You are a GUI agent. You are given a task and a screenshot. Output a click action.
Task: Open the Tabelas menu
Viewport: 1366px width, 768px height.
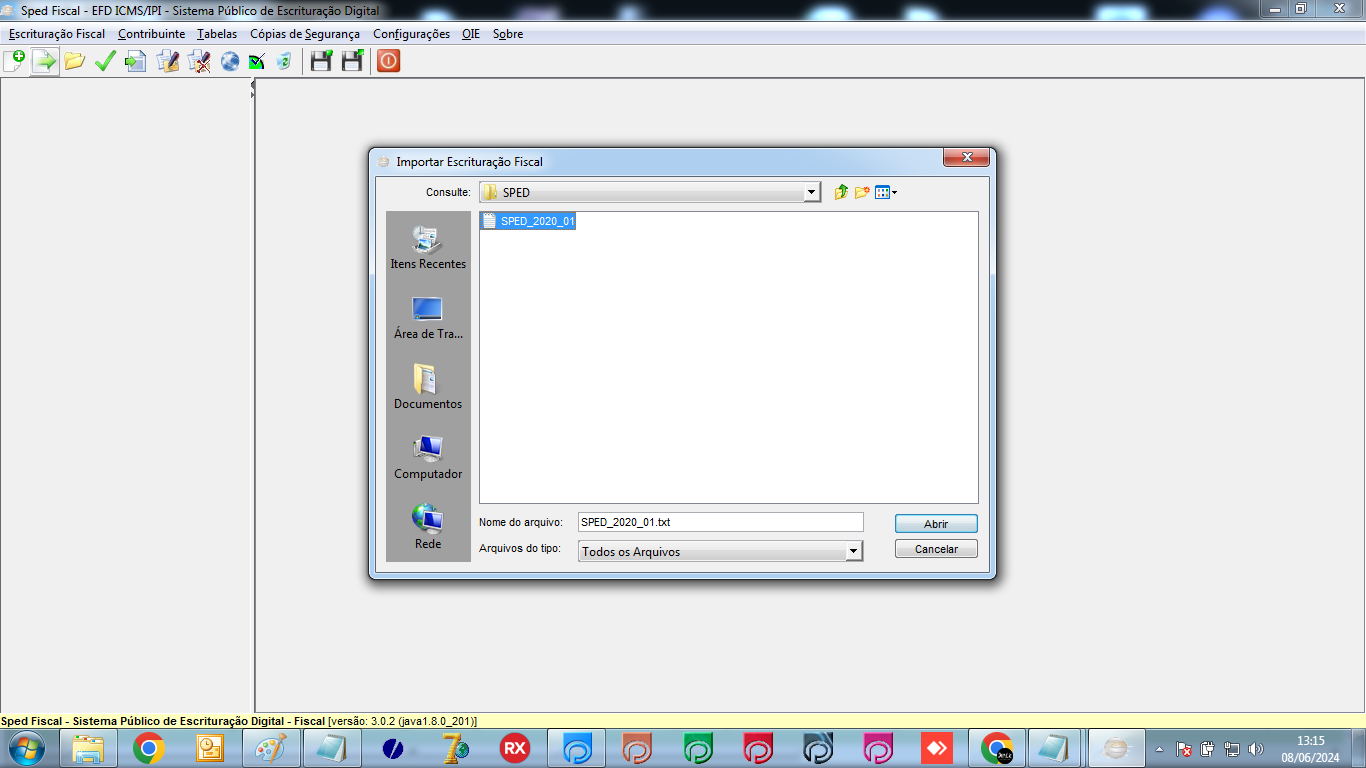(x=217, y=34)
